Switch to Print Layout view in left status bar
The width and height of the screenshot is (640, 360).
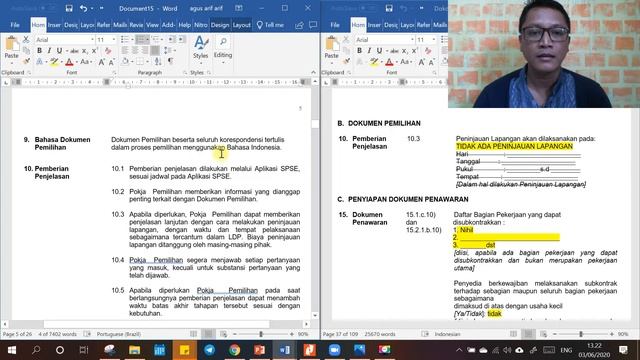pyautogui.click(x=208, y=334)
